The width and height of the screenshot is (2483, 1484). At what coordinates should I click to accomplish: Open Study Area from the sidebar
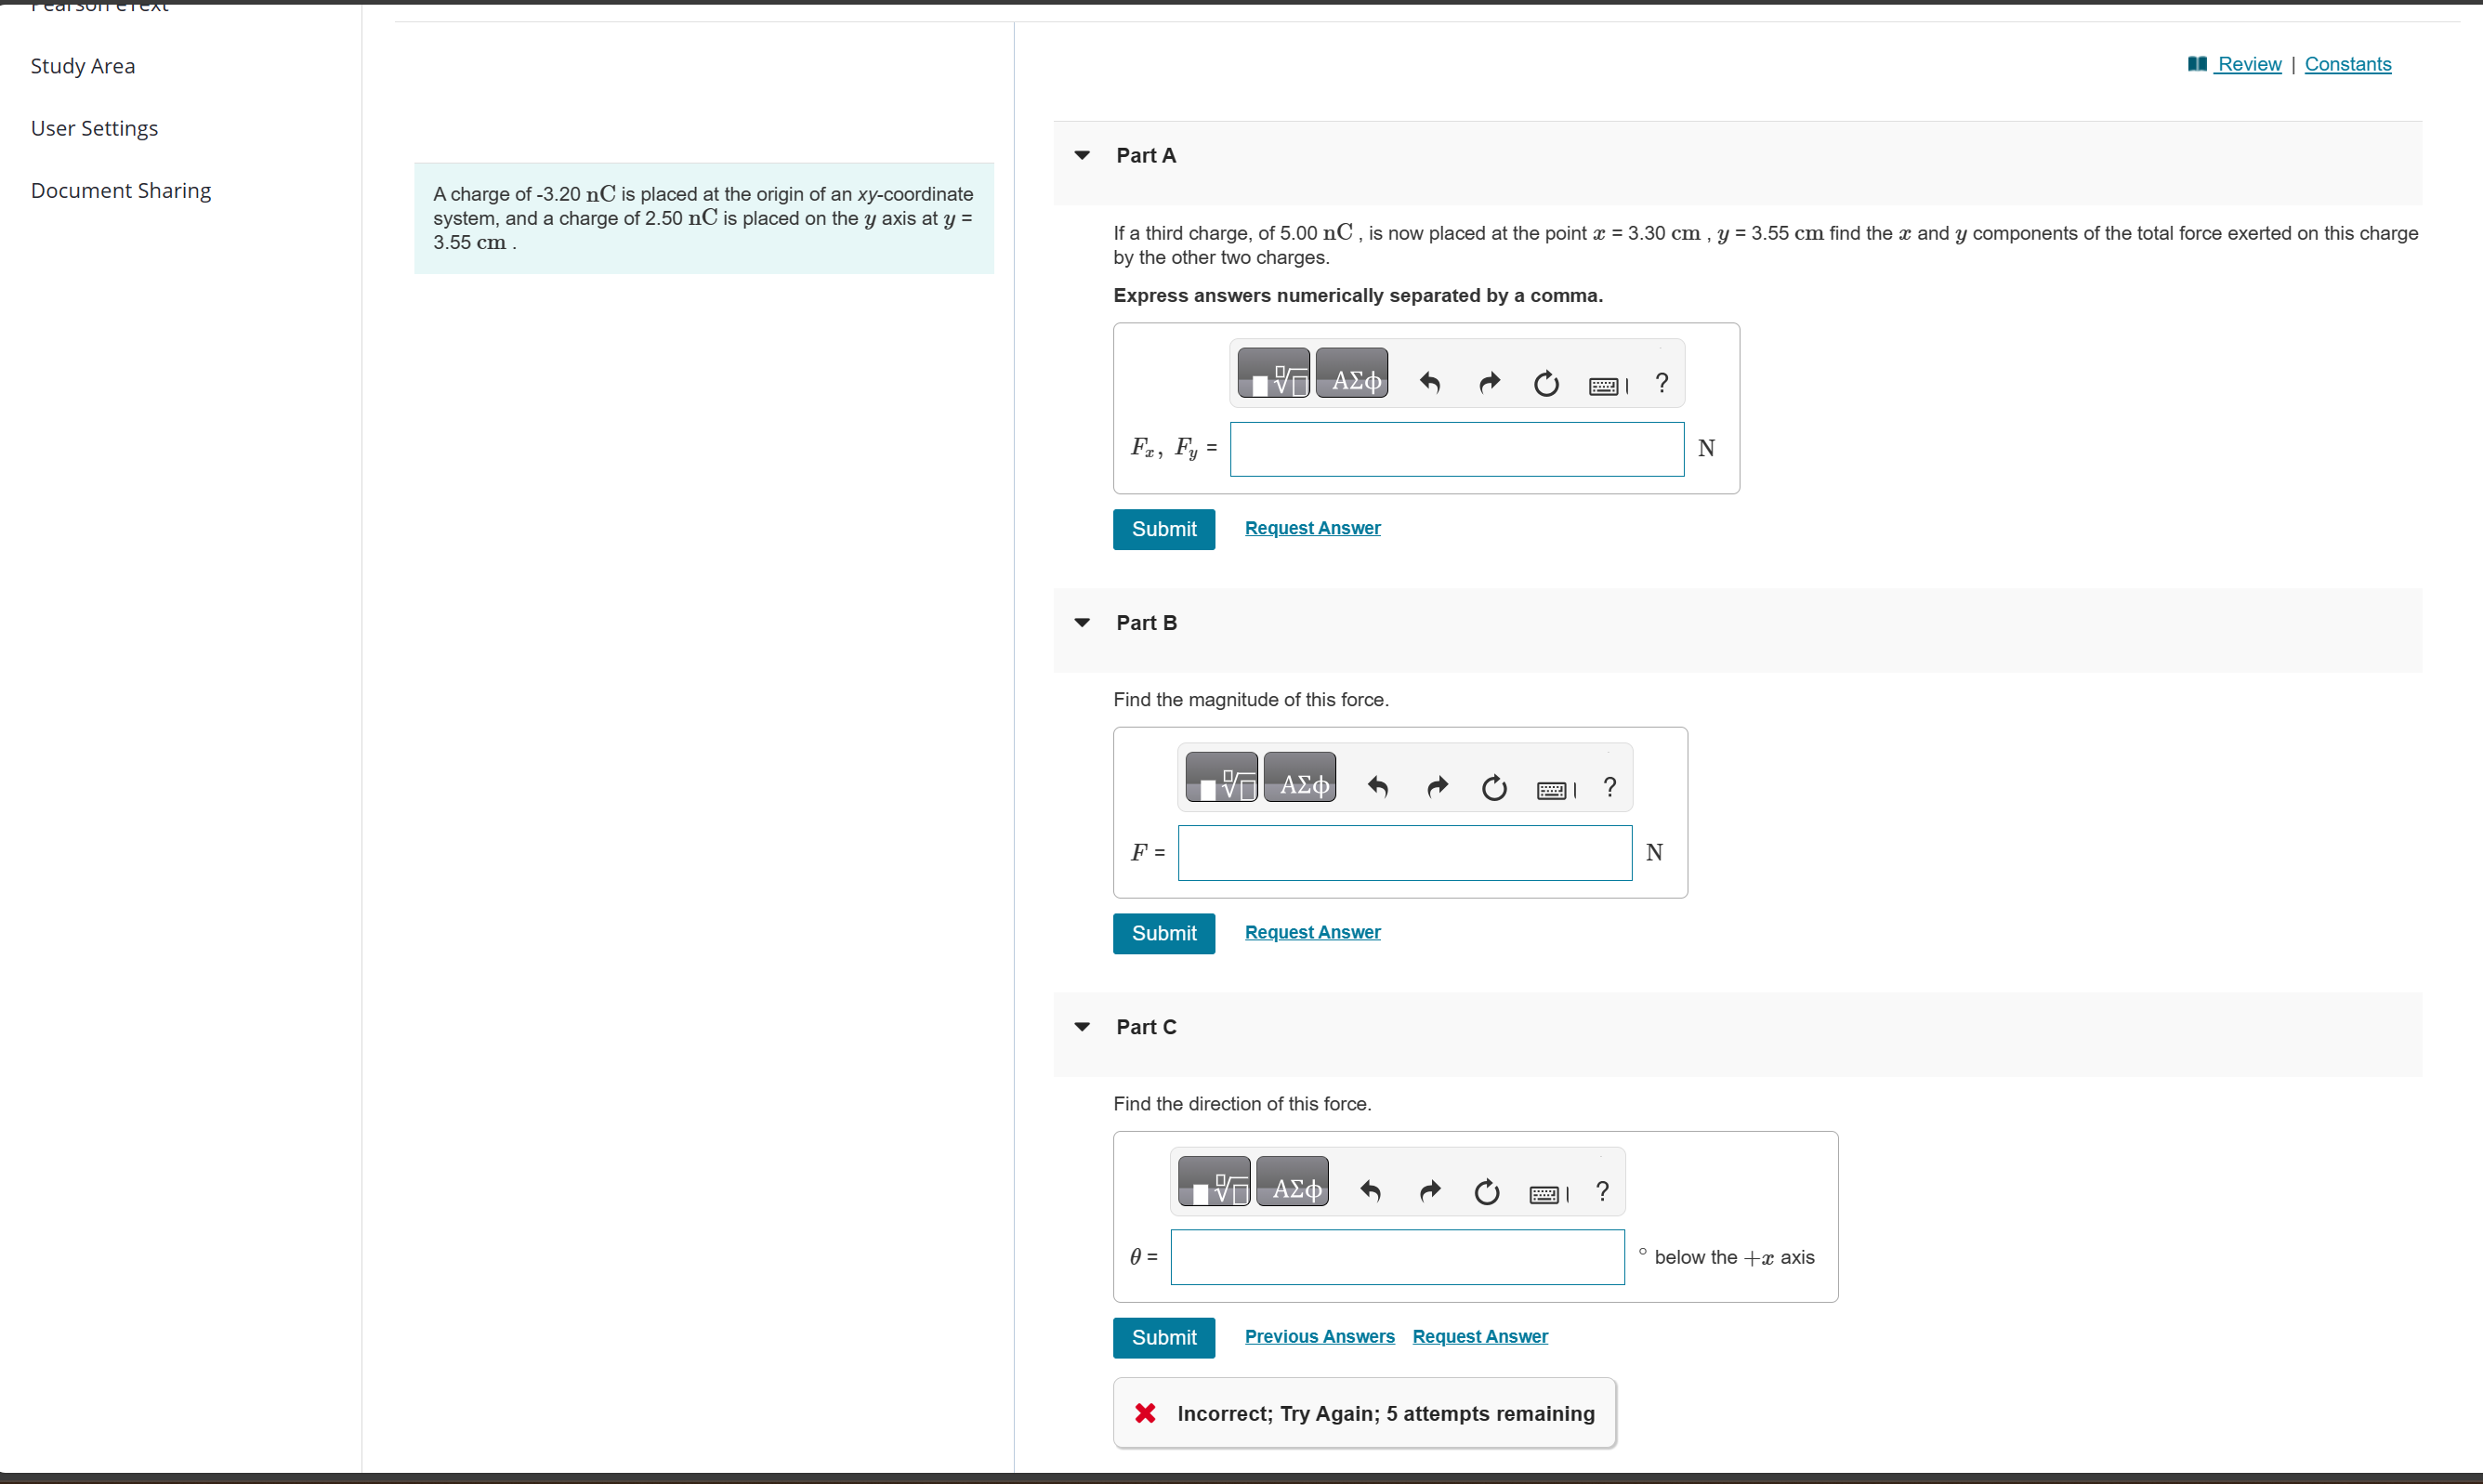pos(83,66)
